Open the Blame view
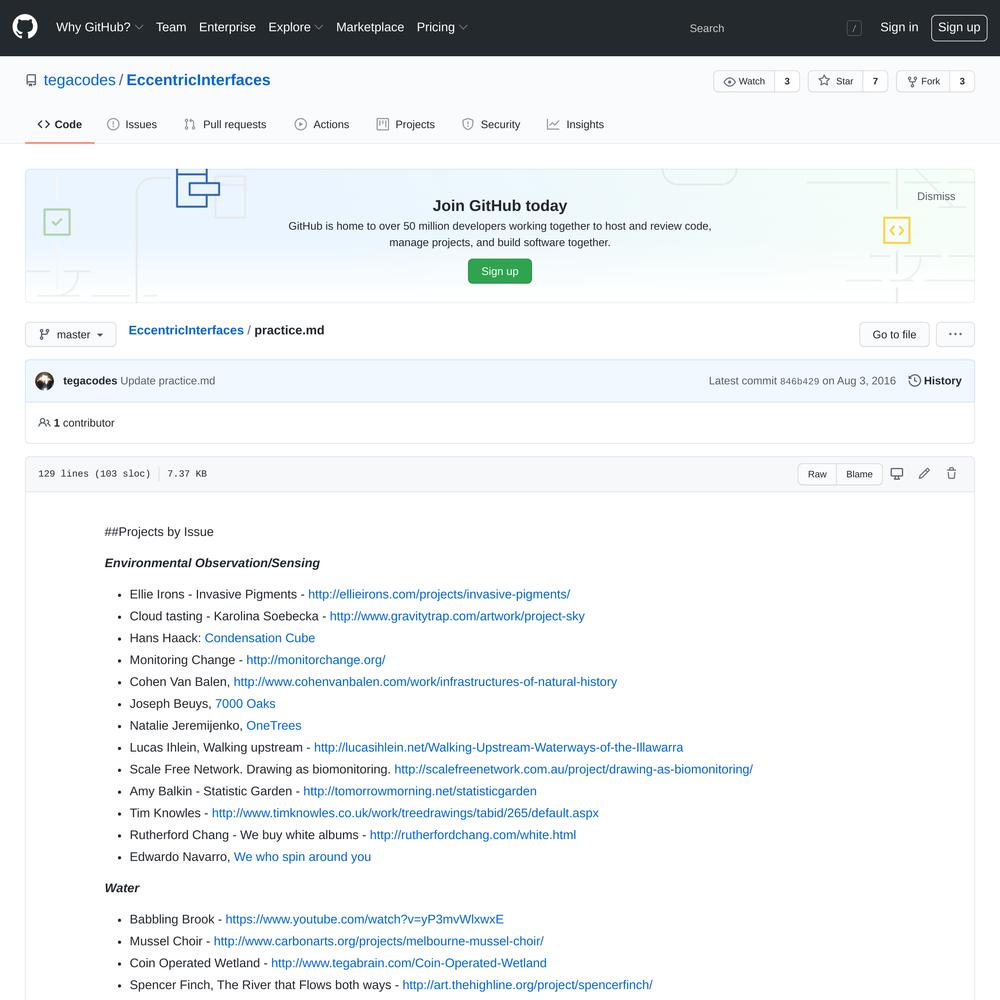1000x1000 pixels. pyautogui.click(x=859, y=474)
